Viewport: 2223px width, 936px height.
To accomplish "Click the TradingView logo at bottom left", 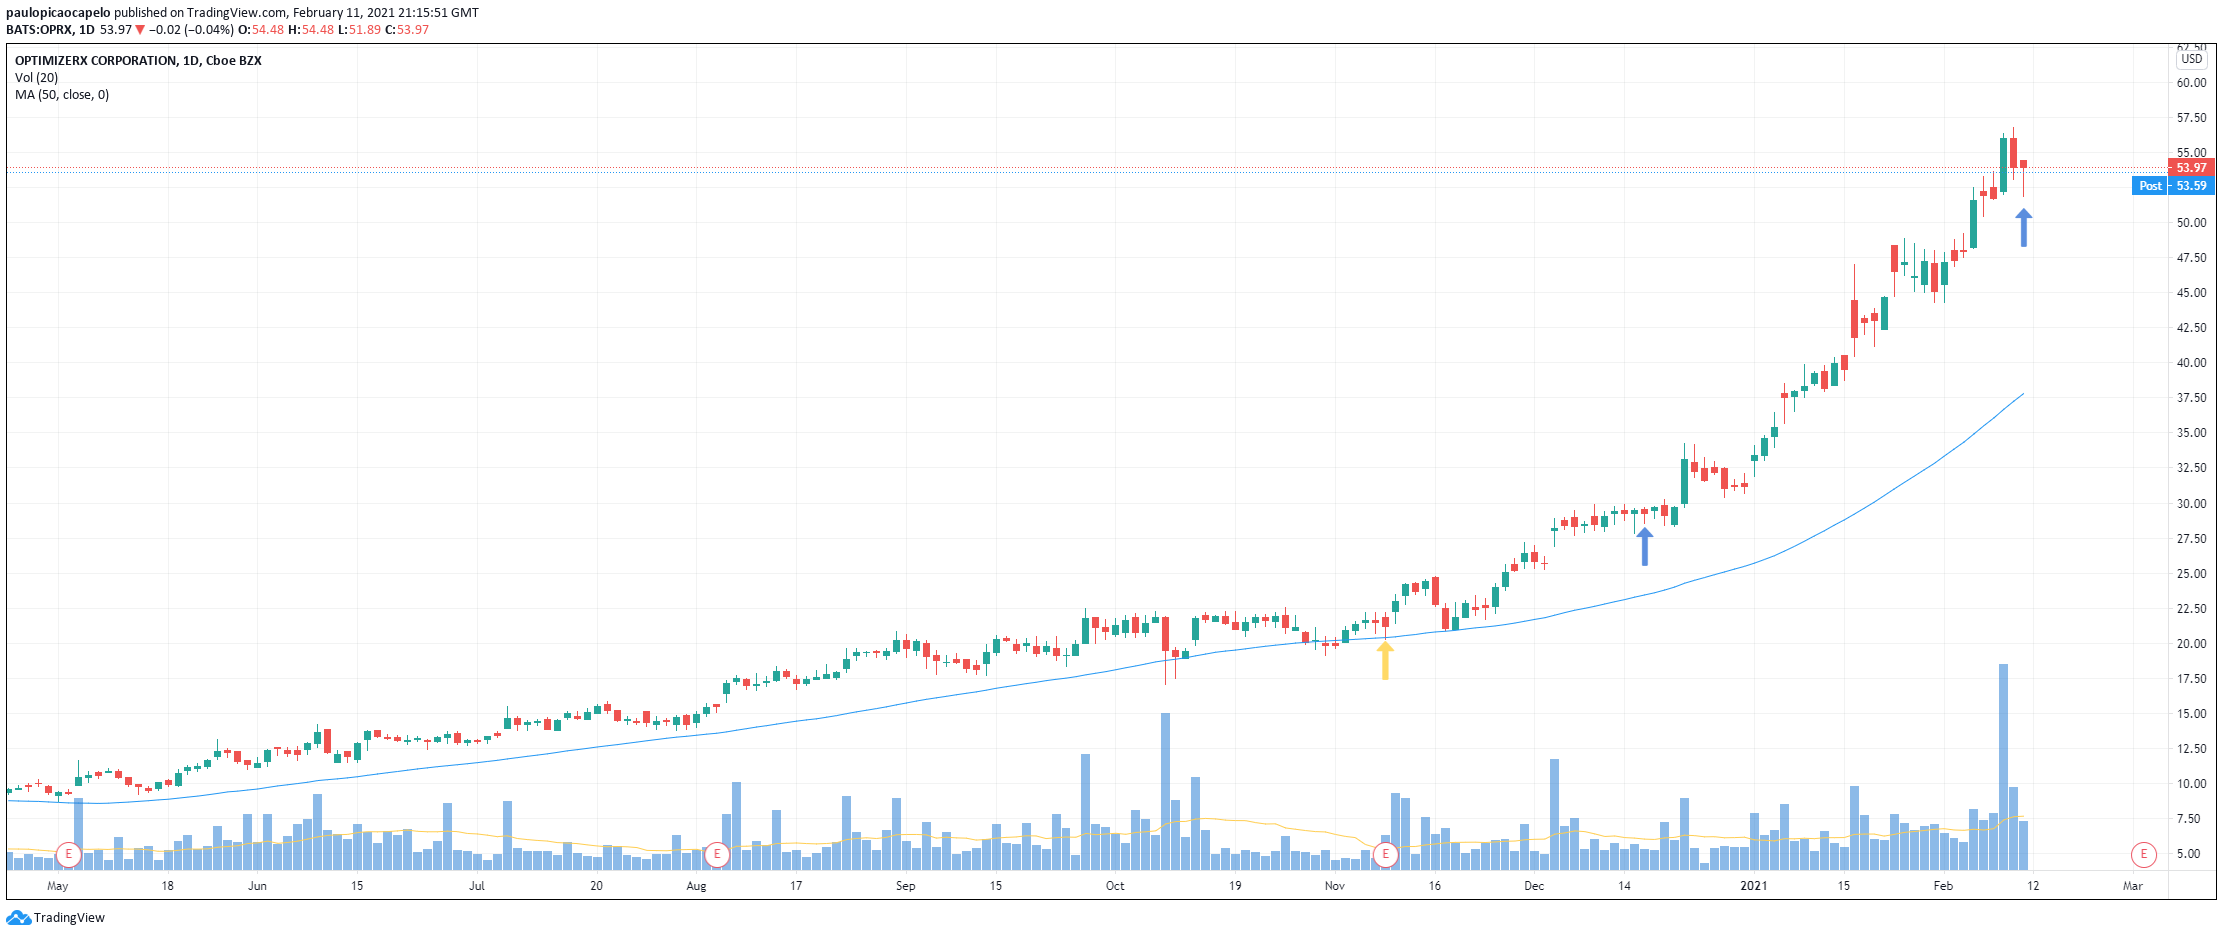I will (56, 917).
